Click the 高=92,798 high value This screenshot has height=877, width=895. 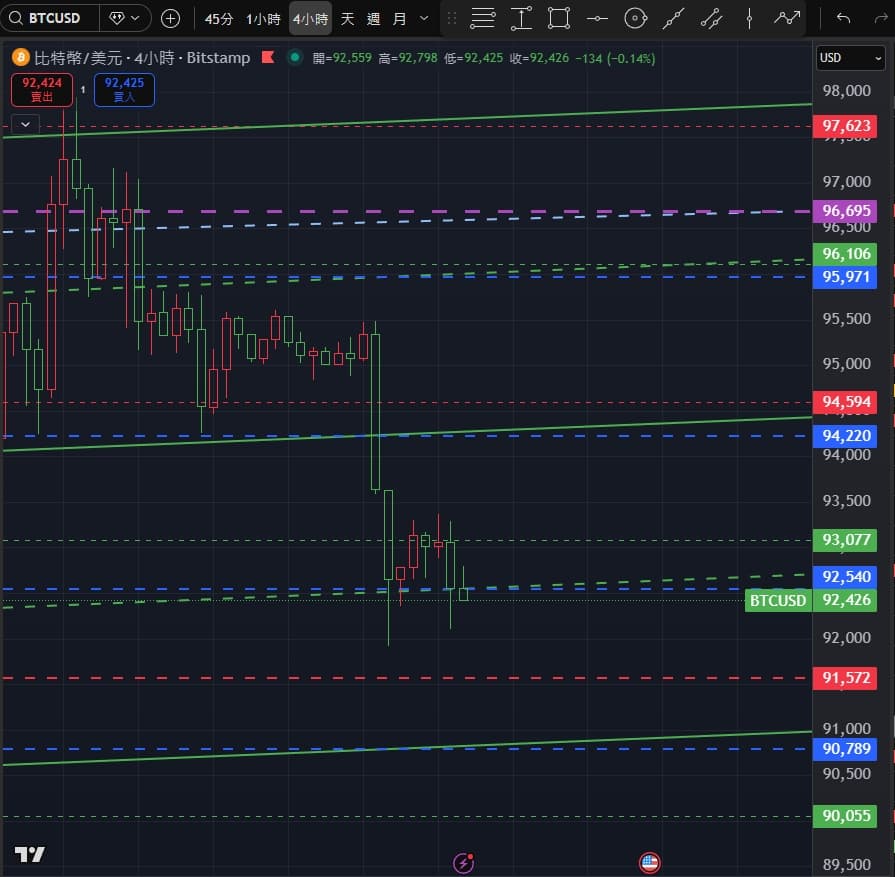408,58
